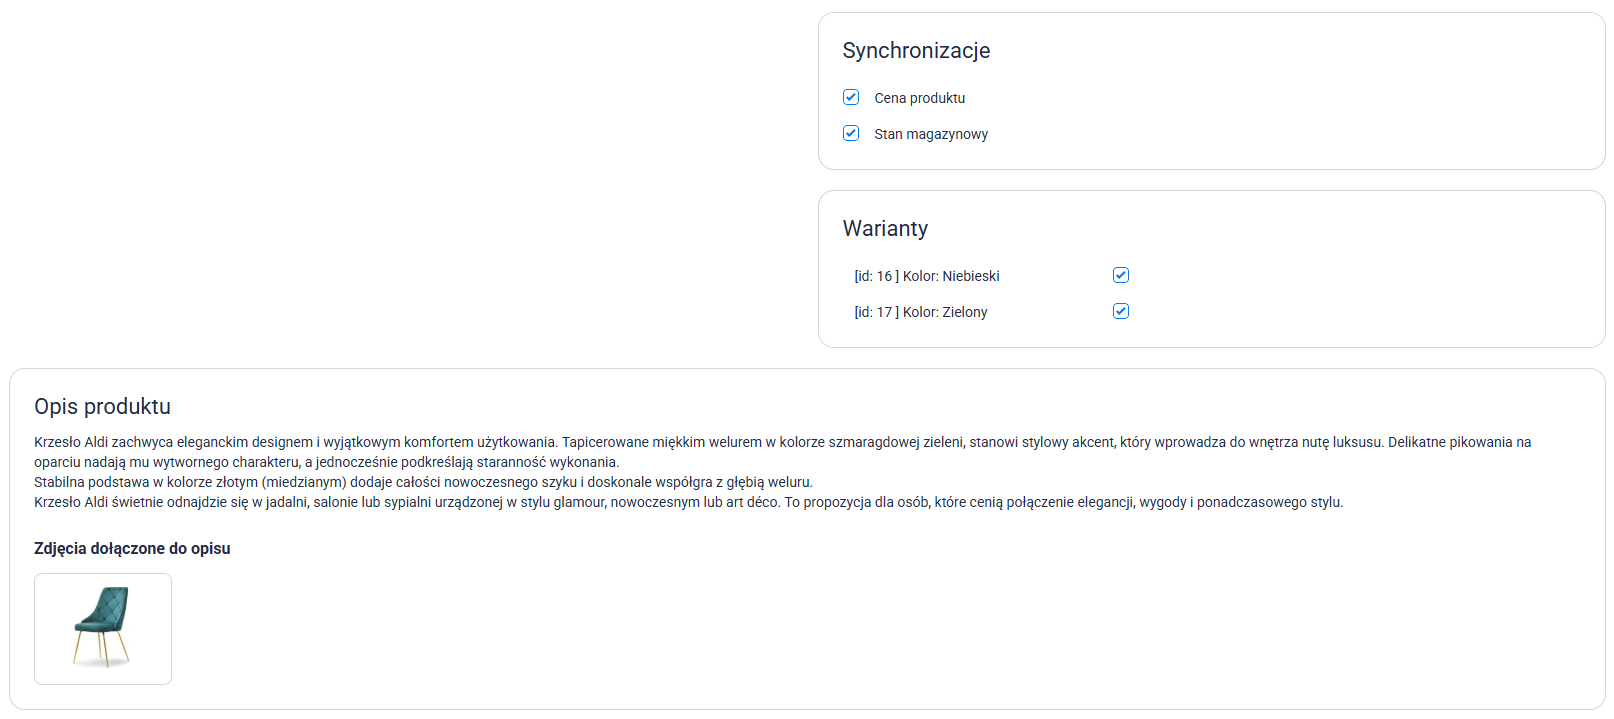The height and width of the screenshot is (719, 1614).
Task: Toggle the Cena produktu checkbox
Action: (851, 97)
